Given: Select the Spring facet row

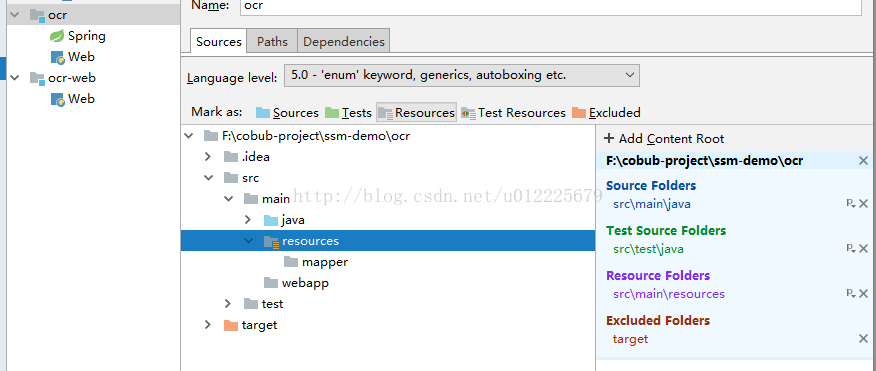Looking at the screenshot, I should pos(93,36).
